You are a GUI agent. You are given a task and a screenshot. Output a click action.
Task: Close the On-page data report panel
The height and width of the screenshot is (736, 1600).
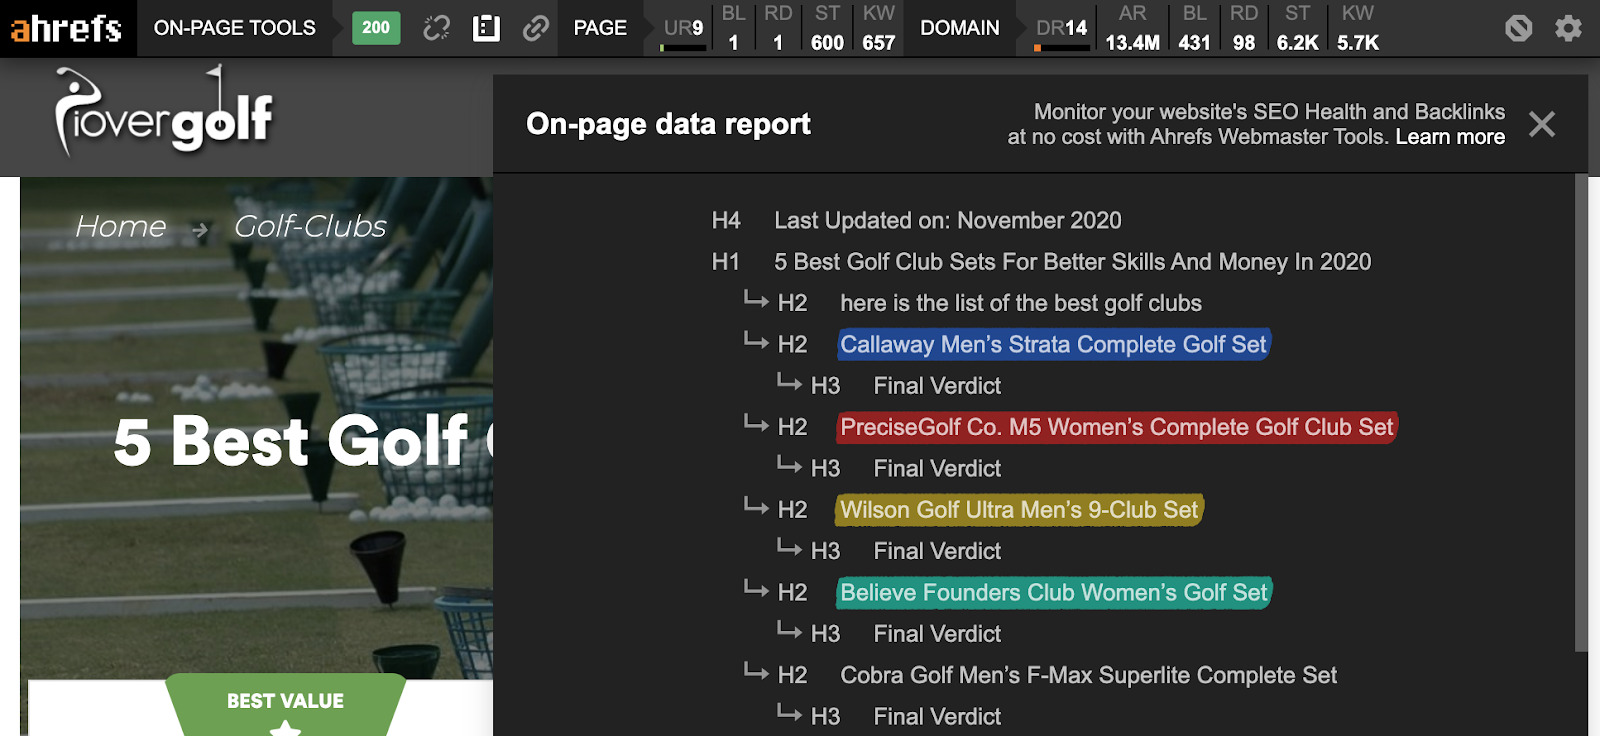tap(1542, 124)
